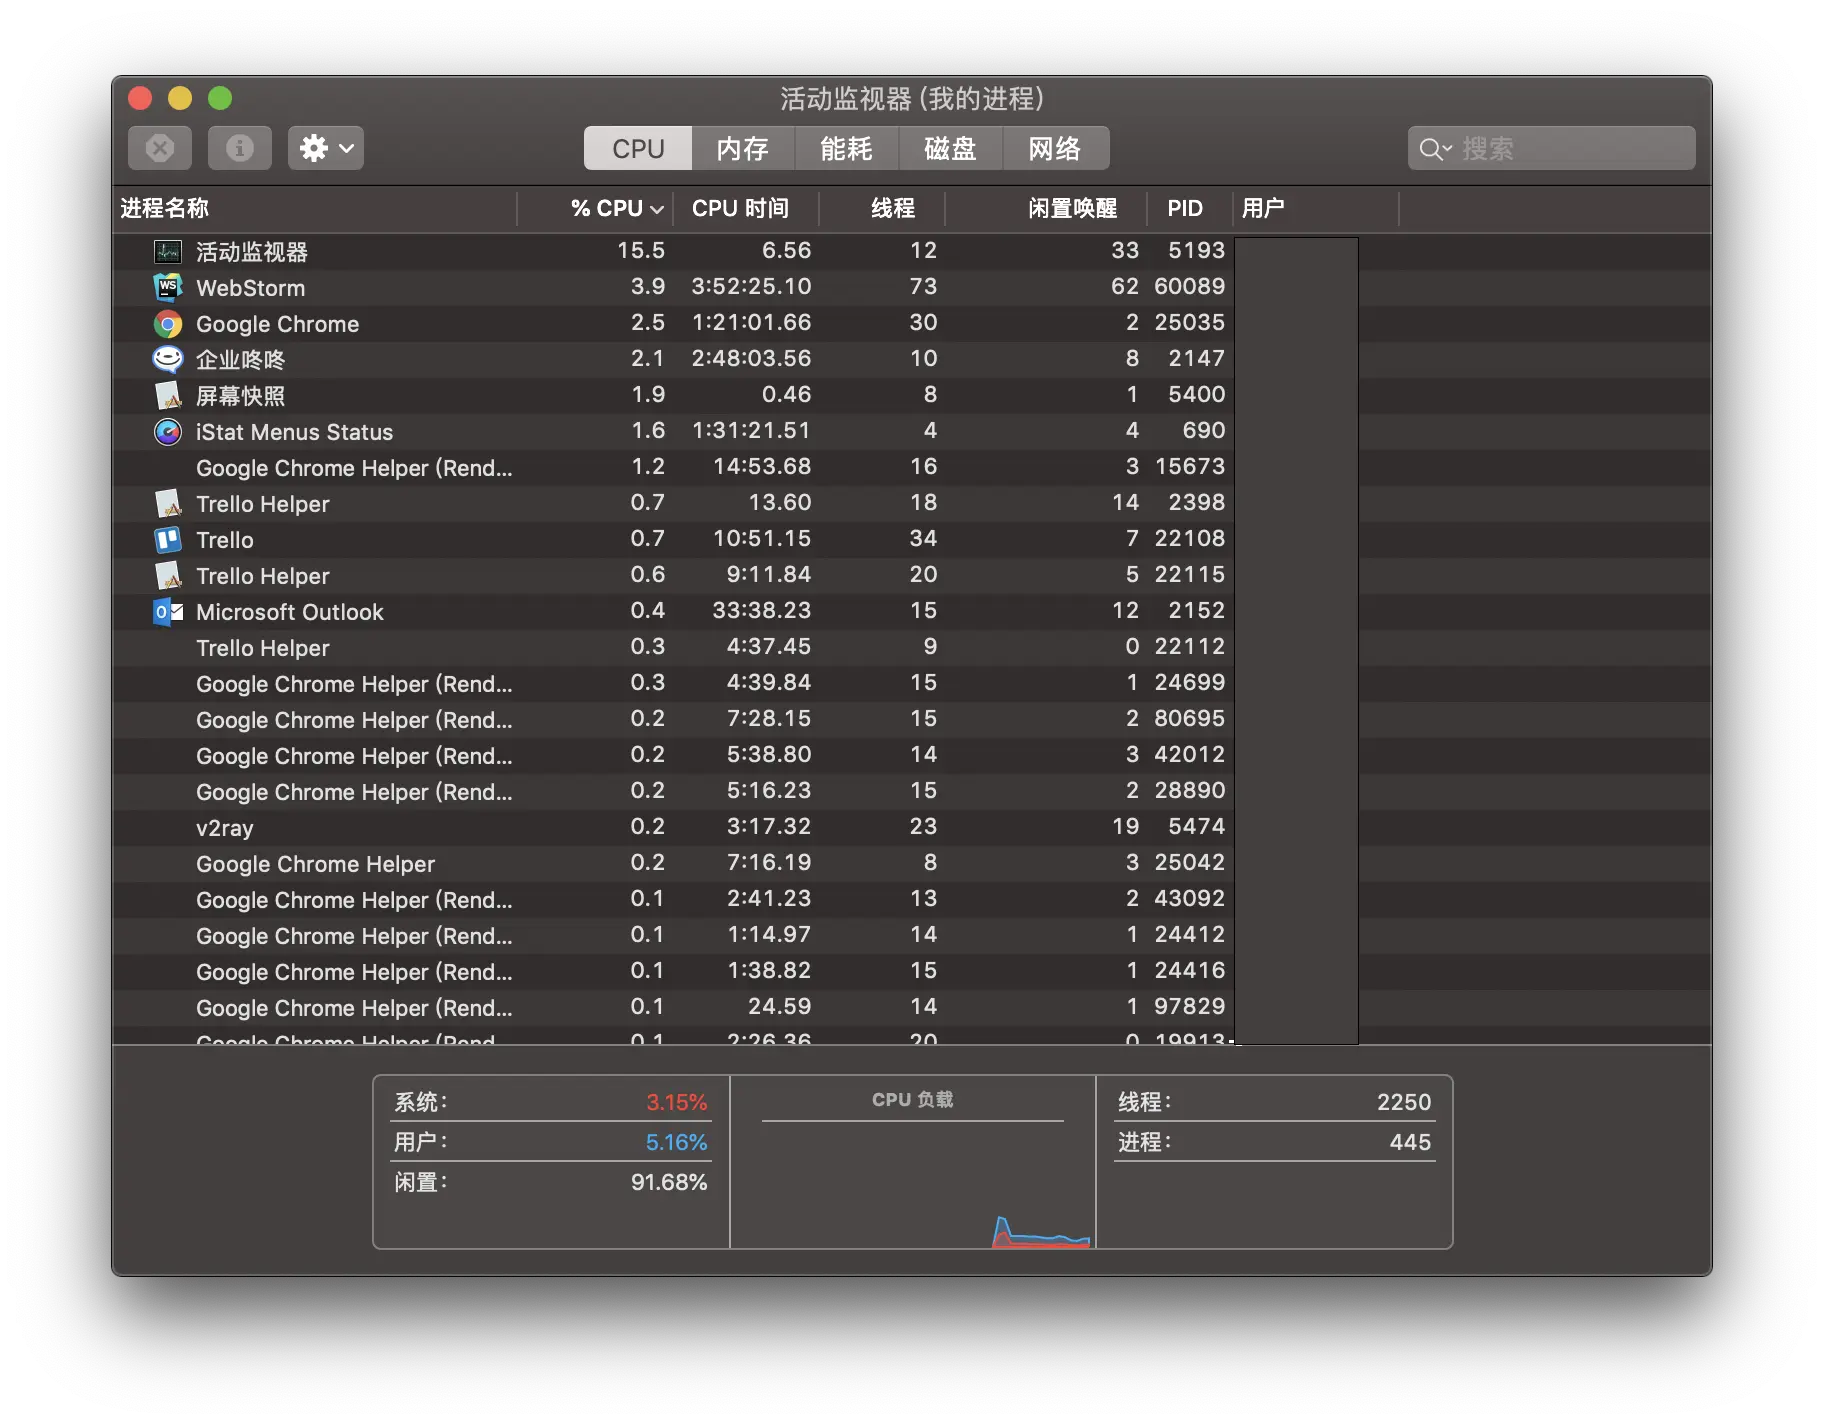Screen dimensions: 1824x1424
Task: Click the Google Chrome app icon
Action: pos(168,323)
